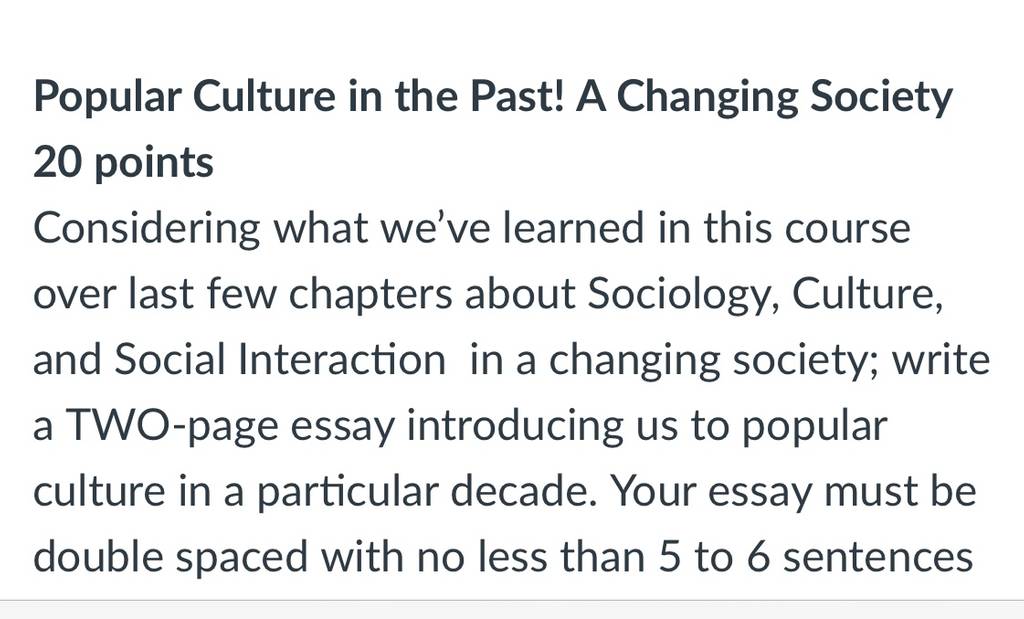Screen dimensions: 1024x619
Task: Click the phrase "Social Interaction" in the text
Action: click(x=280, y=360)
